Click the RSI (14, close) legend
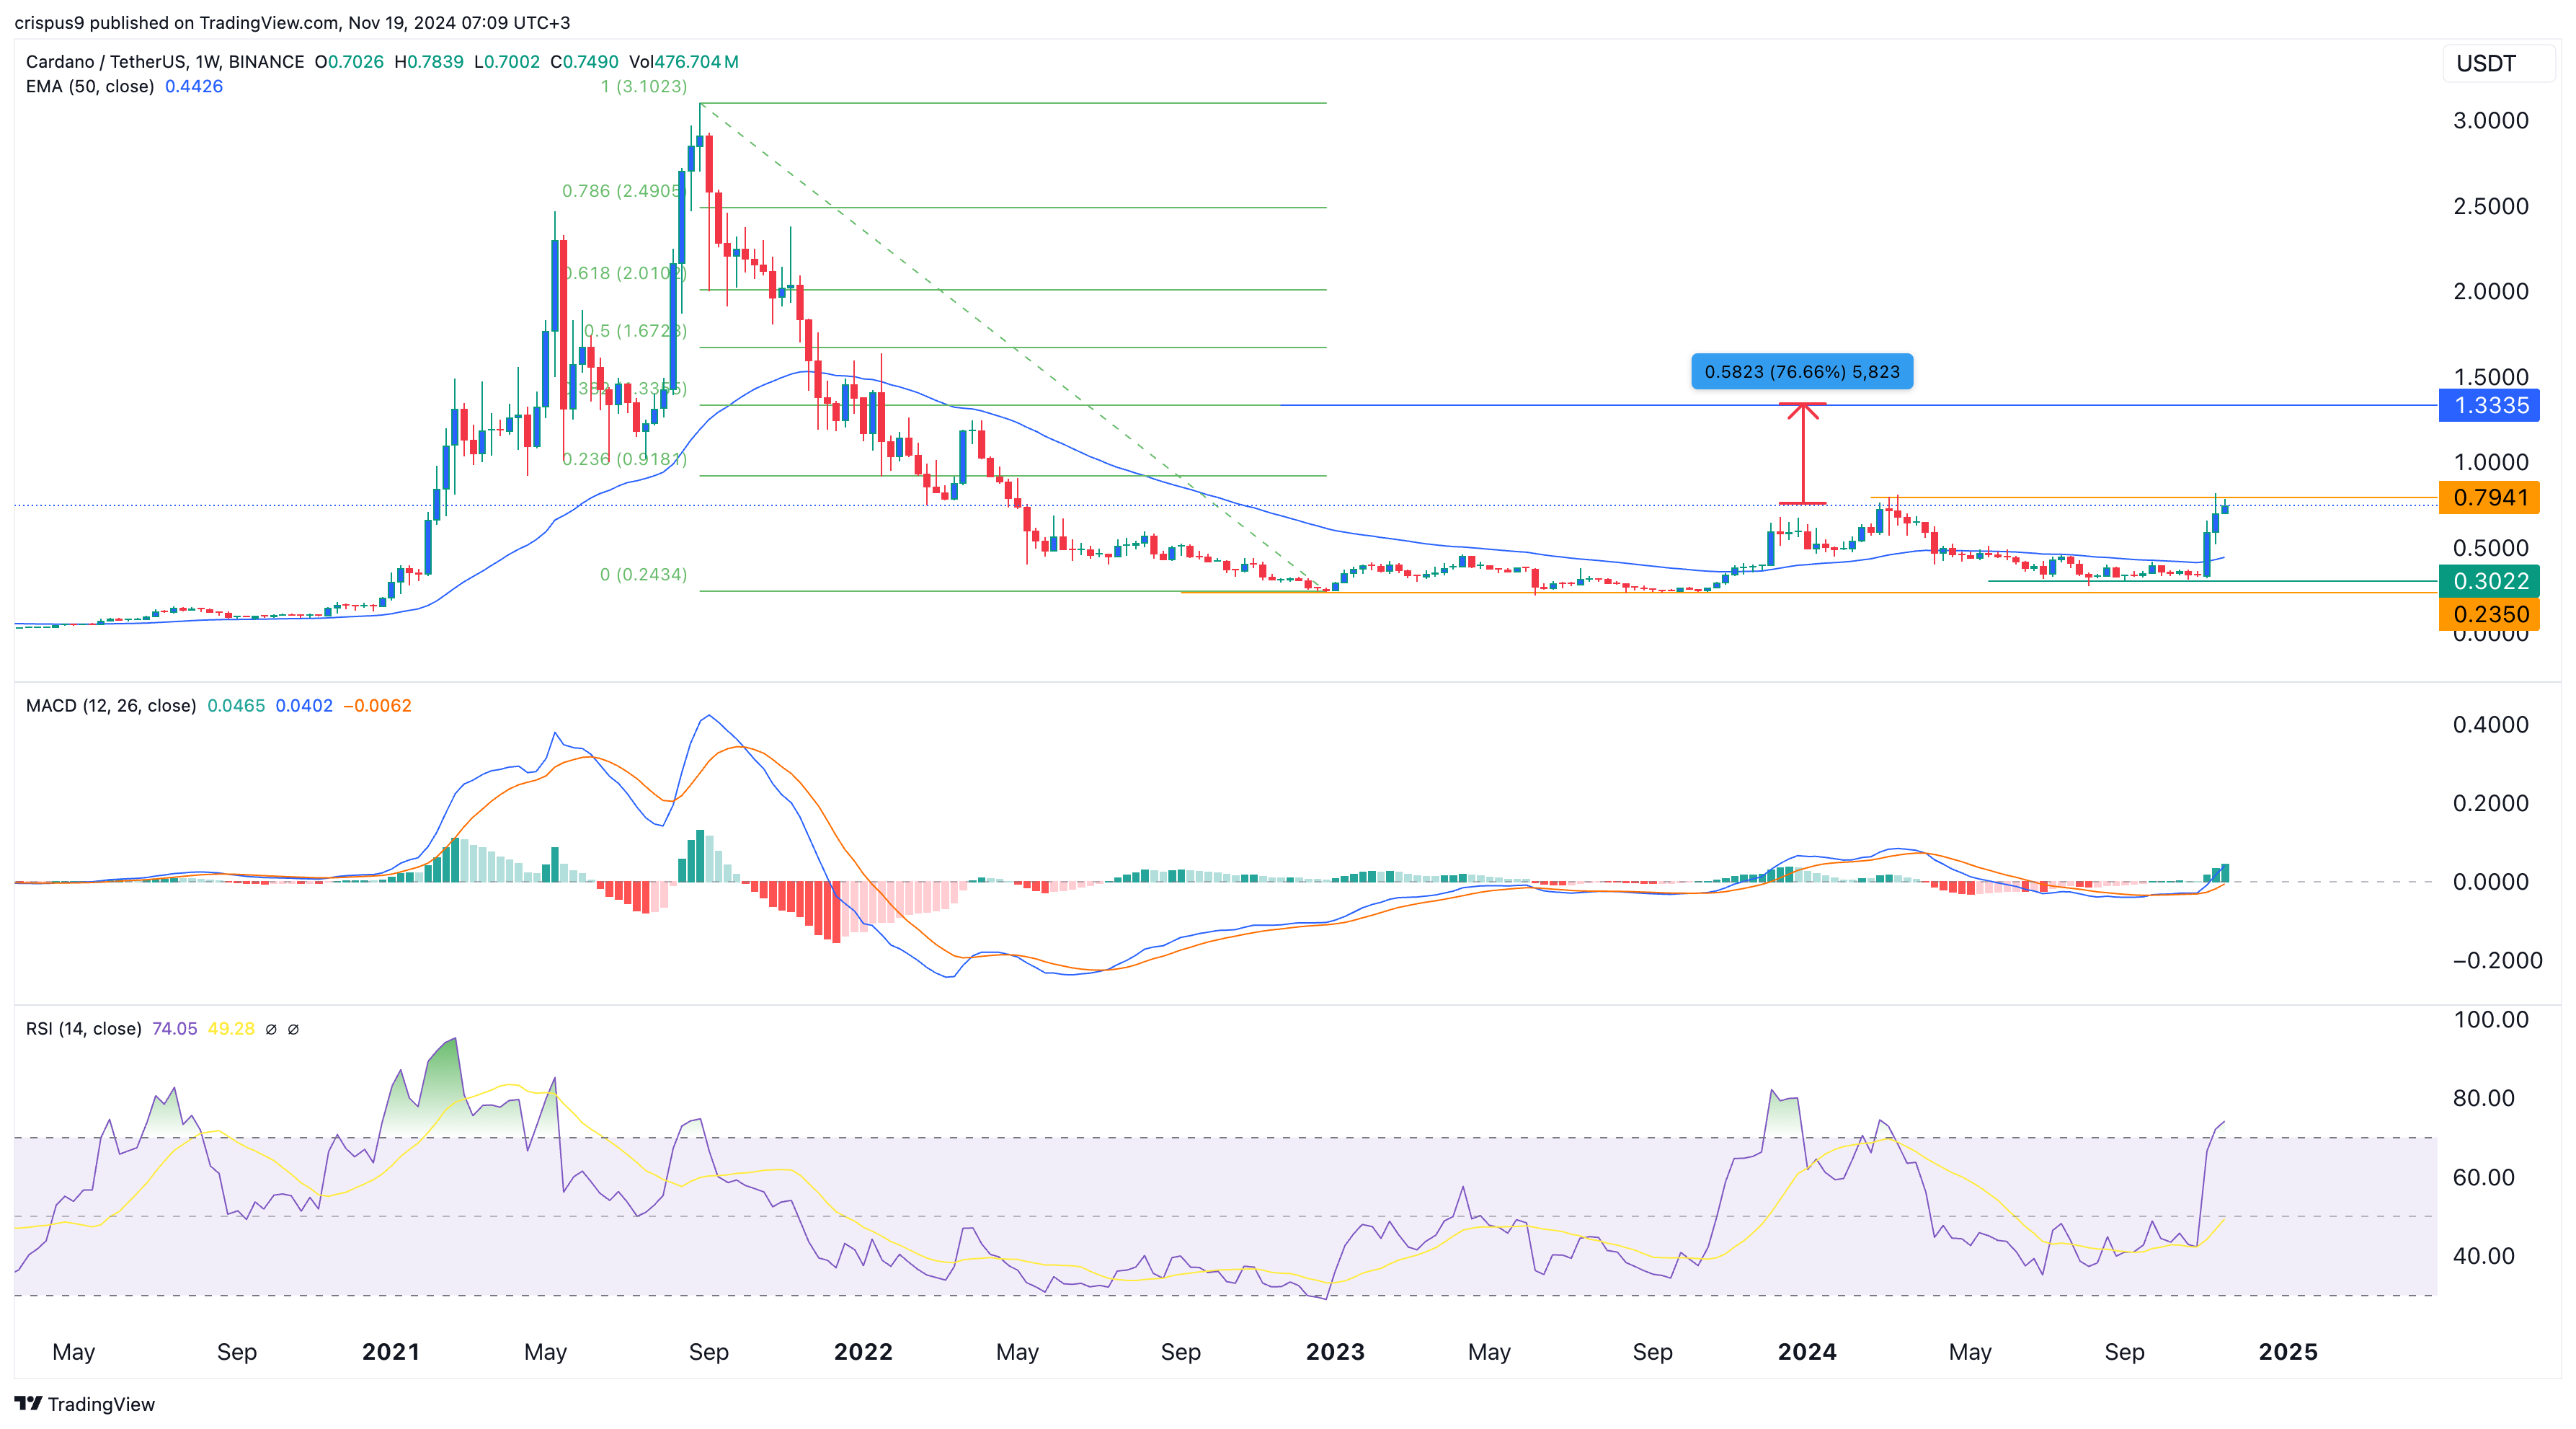 (x=84, y=1029)
